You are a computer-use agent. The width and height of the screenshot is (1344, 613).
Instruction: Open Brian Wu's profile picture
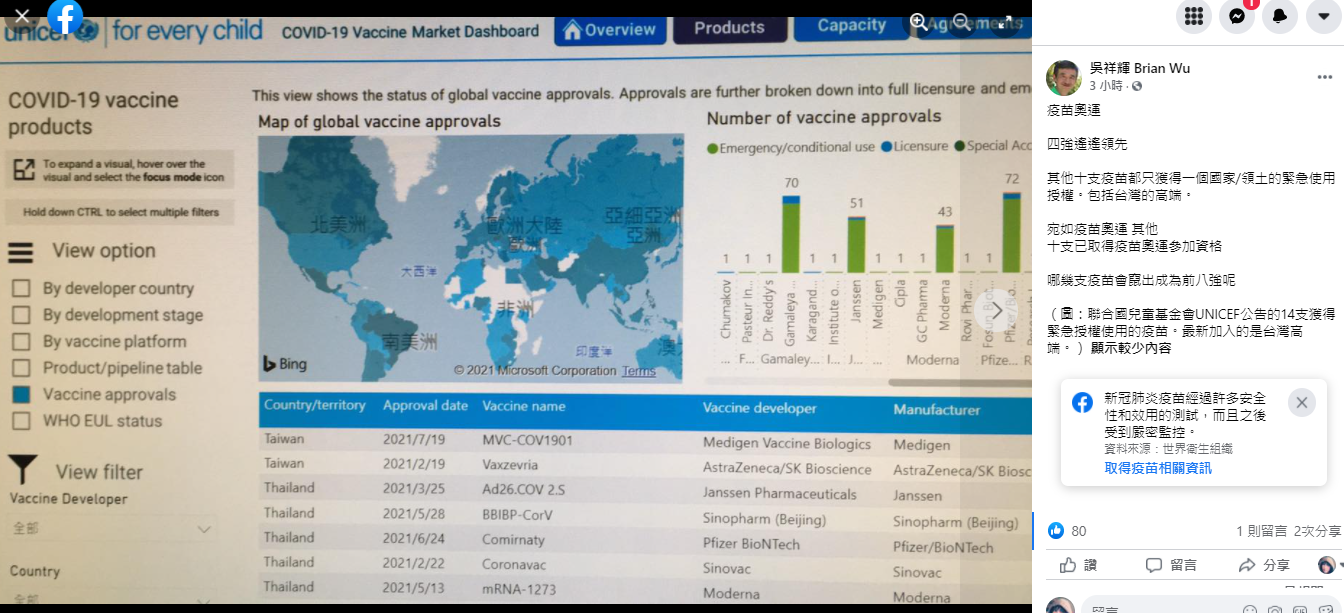coord(1063,77)
